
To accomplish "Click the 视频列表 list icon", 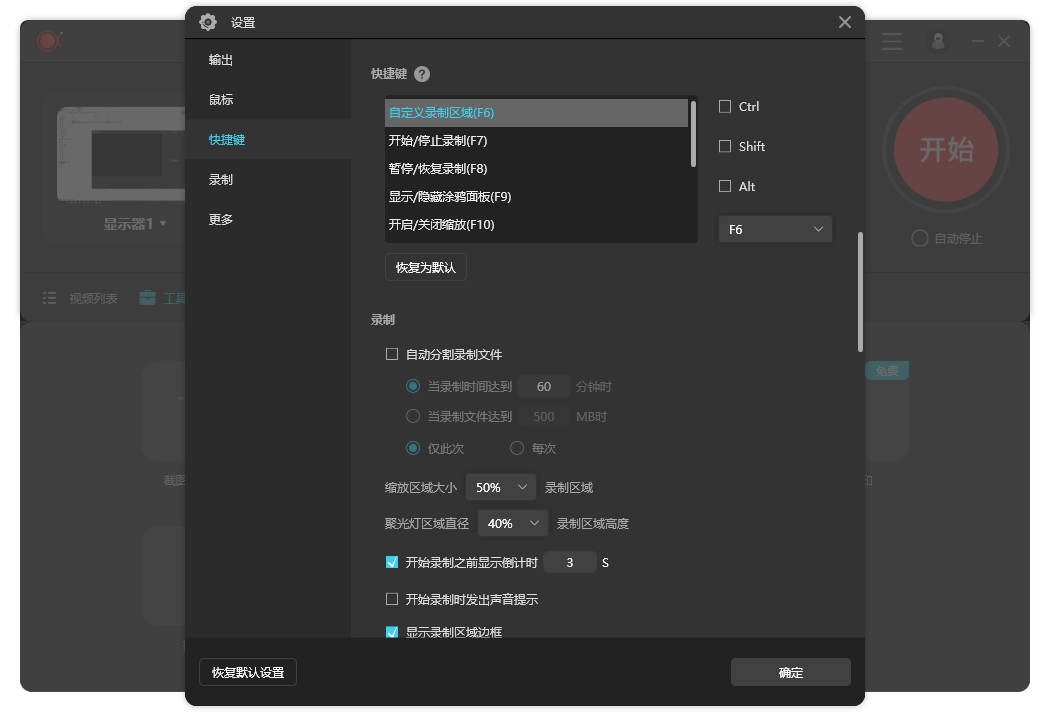I will (x=49, y=297).
